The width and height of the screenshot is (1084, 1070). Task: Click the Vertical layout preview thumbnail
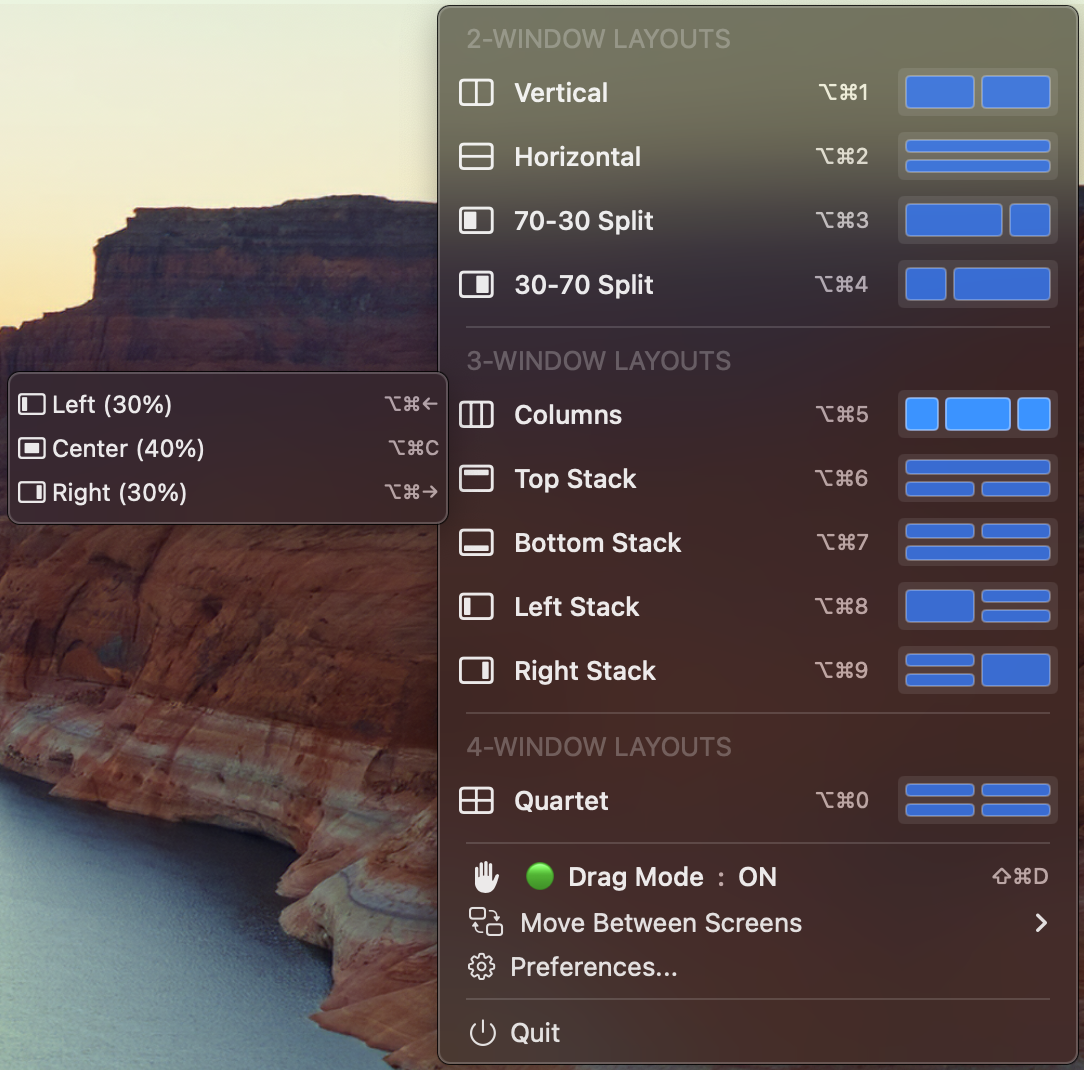coord(978,92)
